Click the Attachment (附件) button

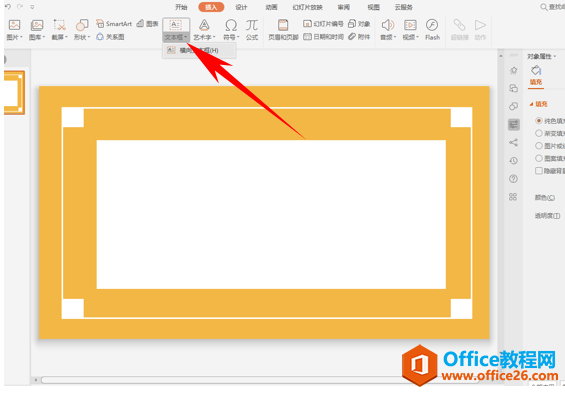coord(359,37)
